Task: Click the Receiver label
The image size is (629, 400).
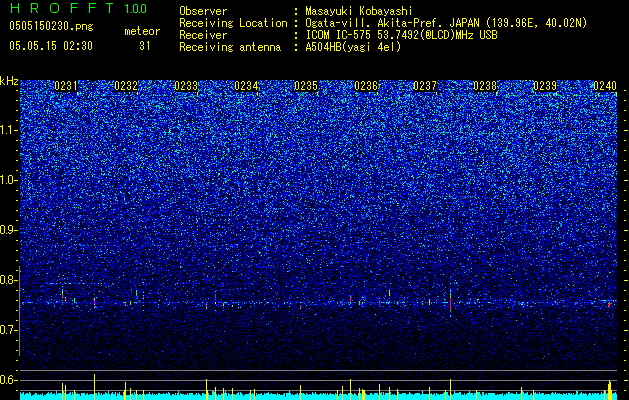Action: (203, 35)
